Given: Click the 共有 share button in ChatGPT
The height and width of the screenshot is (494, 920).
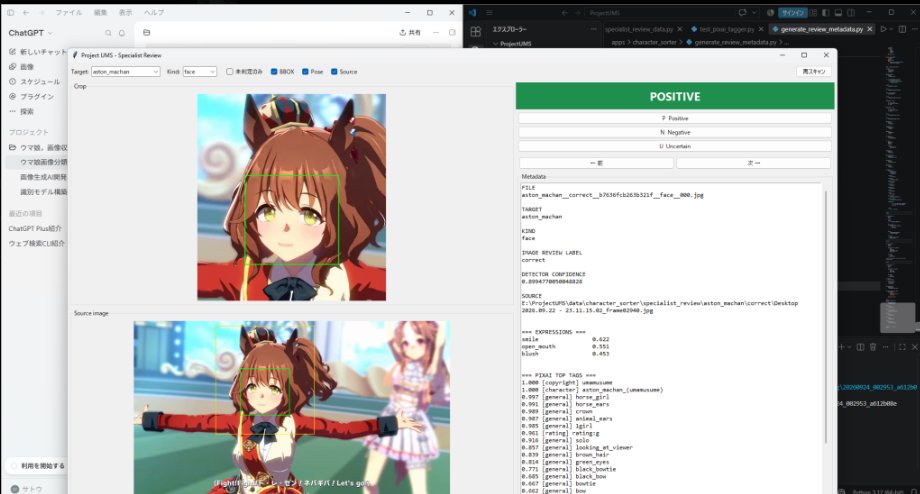Looking at the screenshot, I should 410,32.
